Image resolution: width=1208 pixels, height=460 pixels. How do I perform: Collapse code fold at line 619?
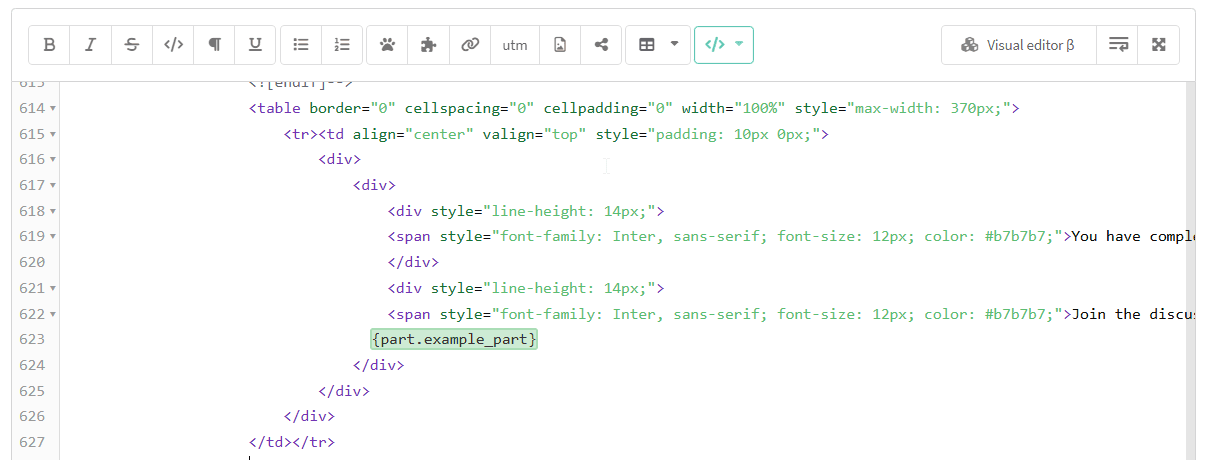[x=53, y=237]
